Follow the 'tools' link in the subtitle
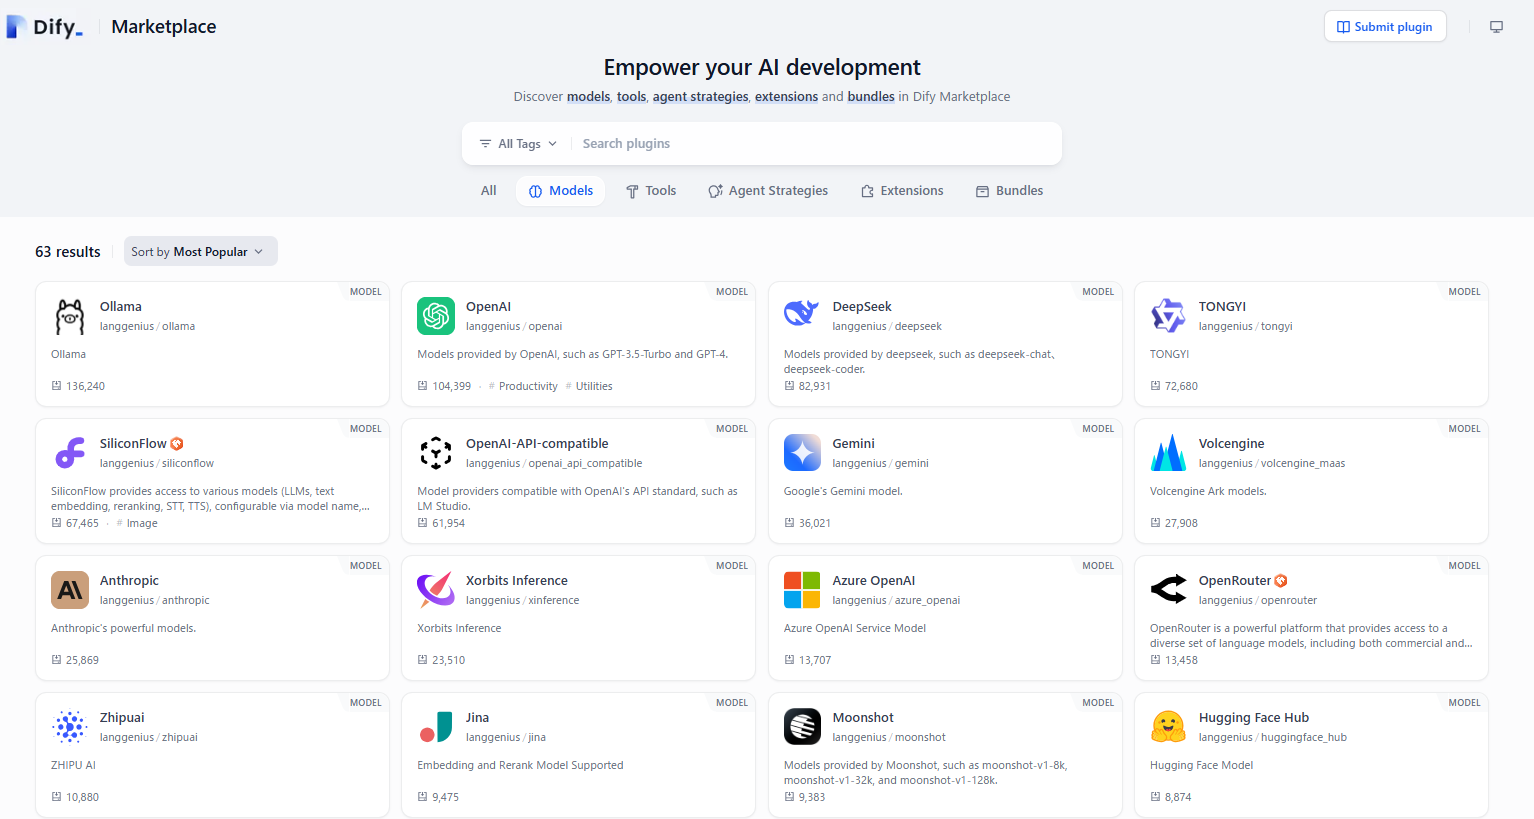Viewport: 1534px width, 819px height. click(x=631, y=97)
